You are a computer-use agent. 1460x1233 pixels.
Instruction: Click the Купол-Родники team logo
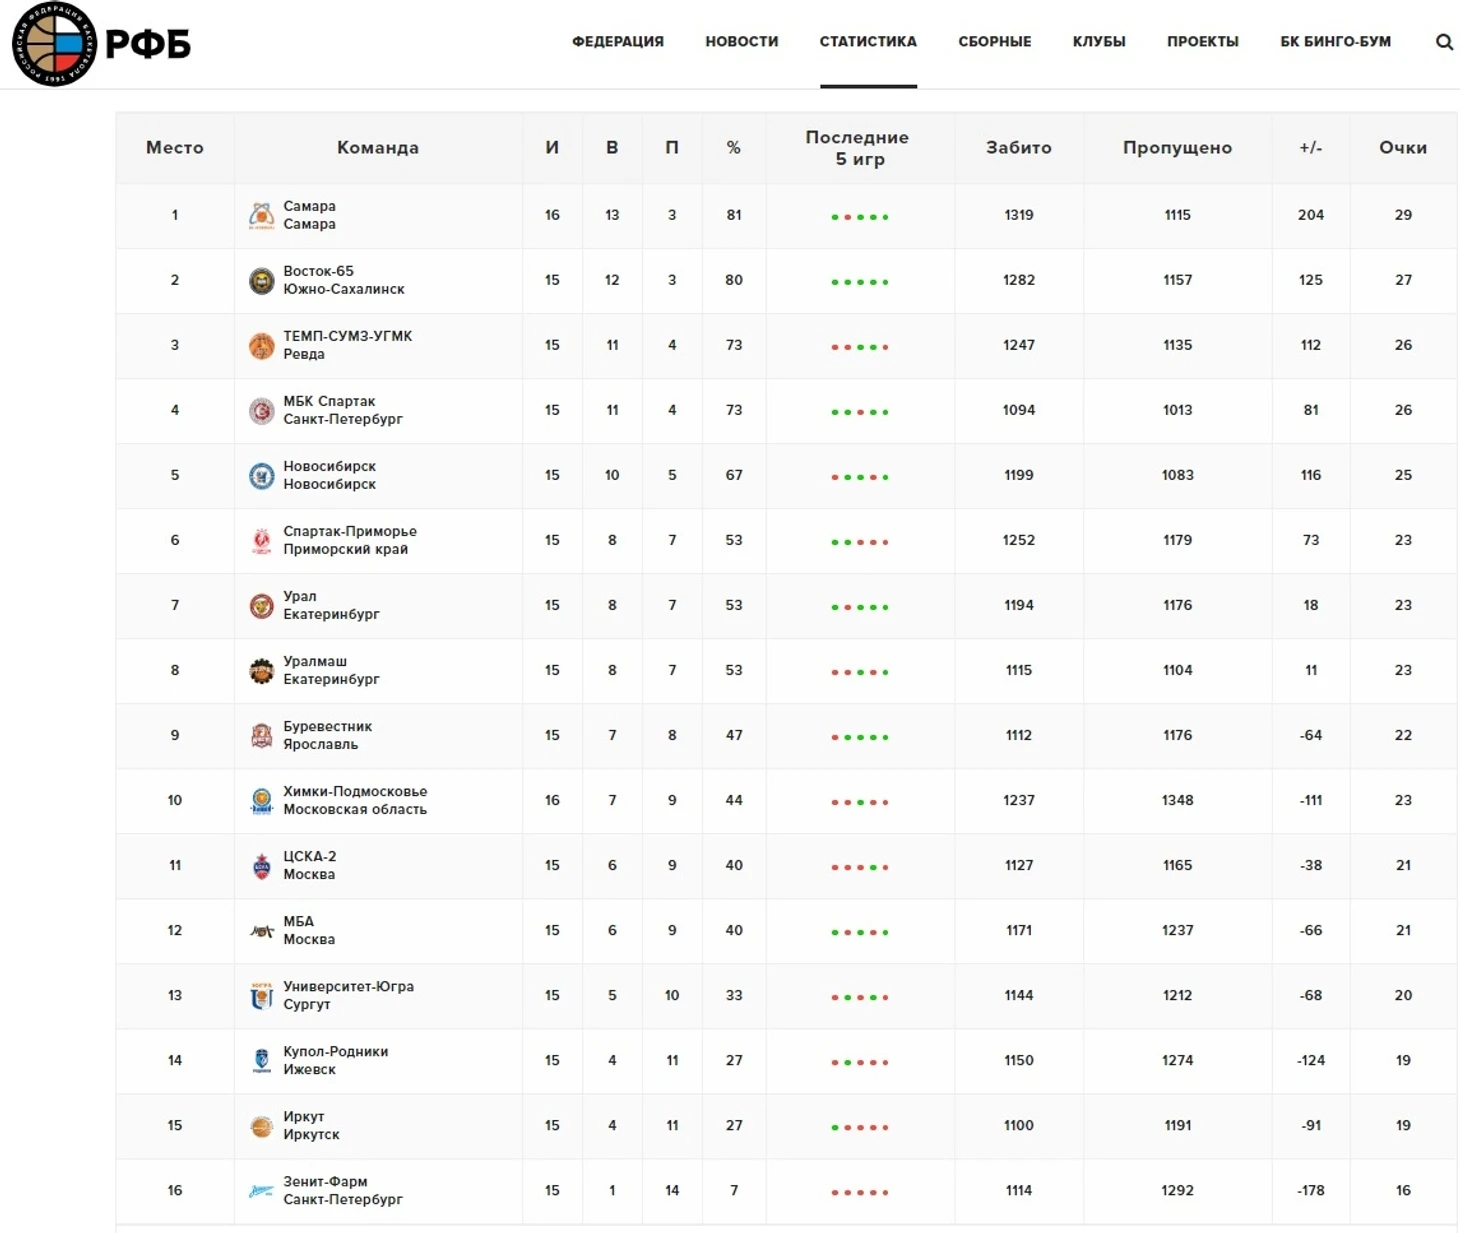point(261,1060)
